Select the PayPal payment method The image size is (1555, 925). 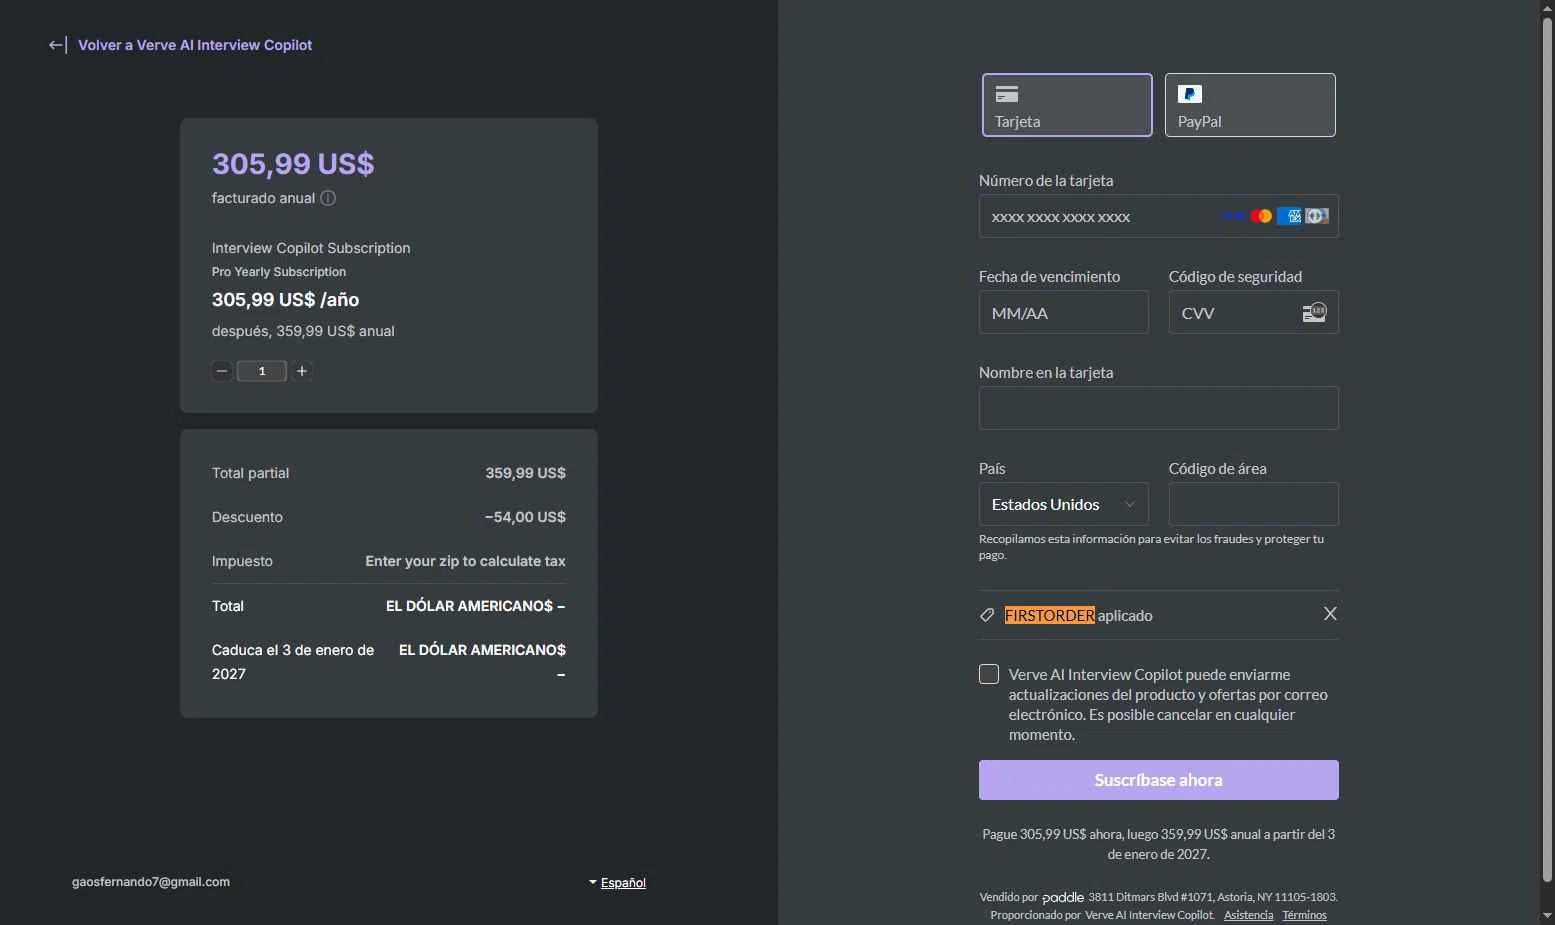[x=1250, y=105]
